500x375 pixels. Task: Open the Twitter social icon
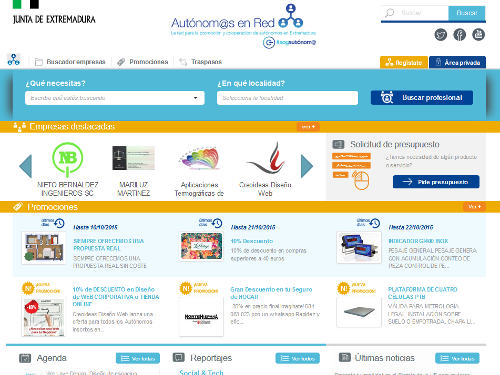click(x=441, y=34)
